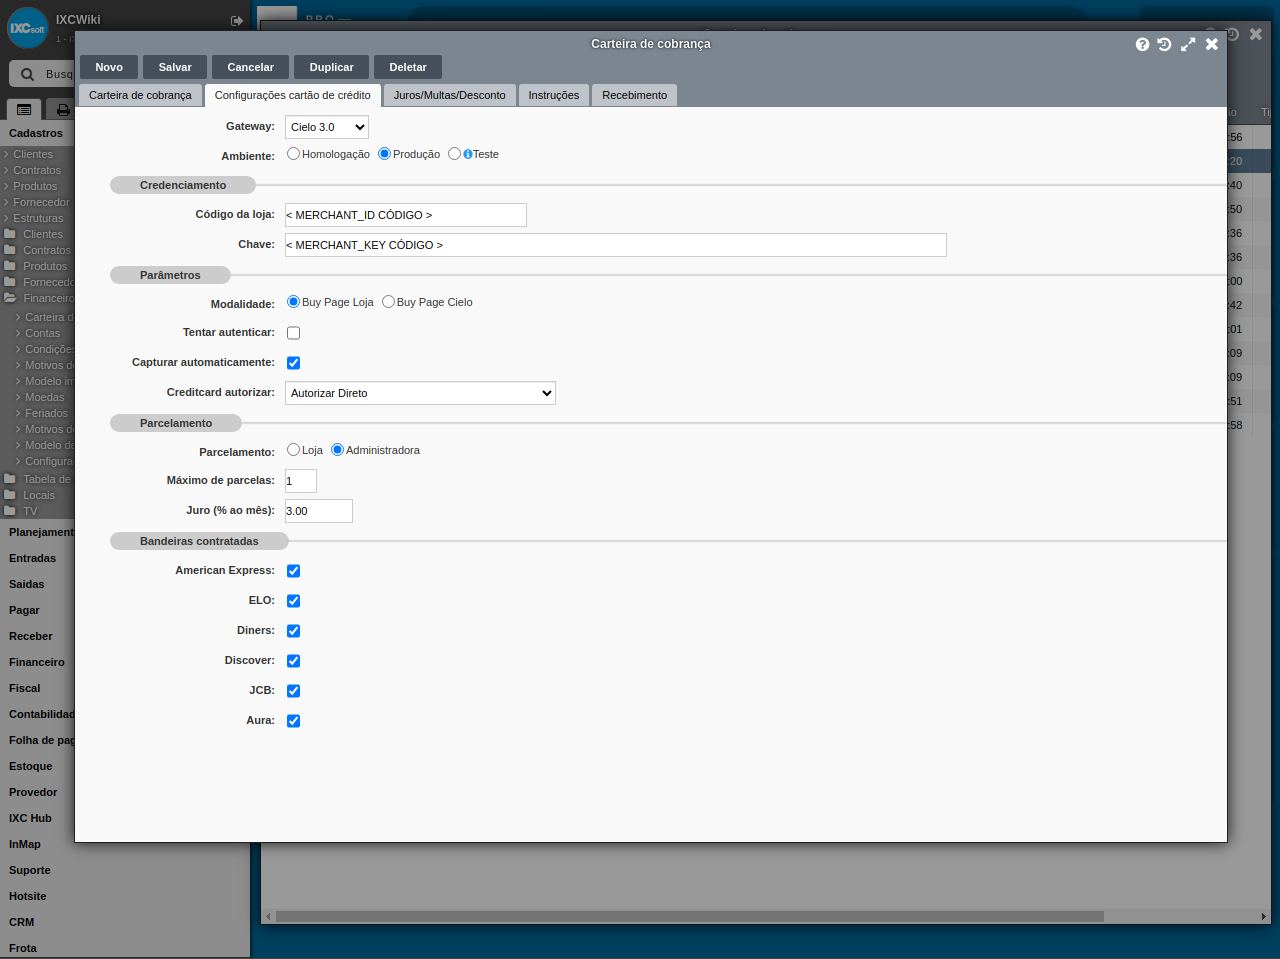
Task: Open the Gateway dropdown showing Cielo 3.0
Action: point(327,127)
